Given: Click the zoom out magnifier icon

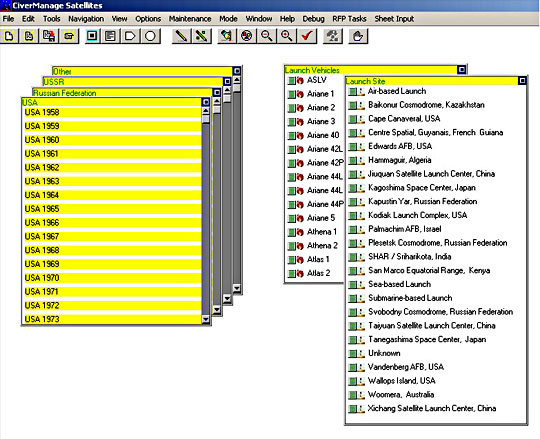Looking at the screenshot, I should click(x=266, y=36).
